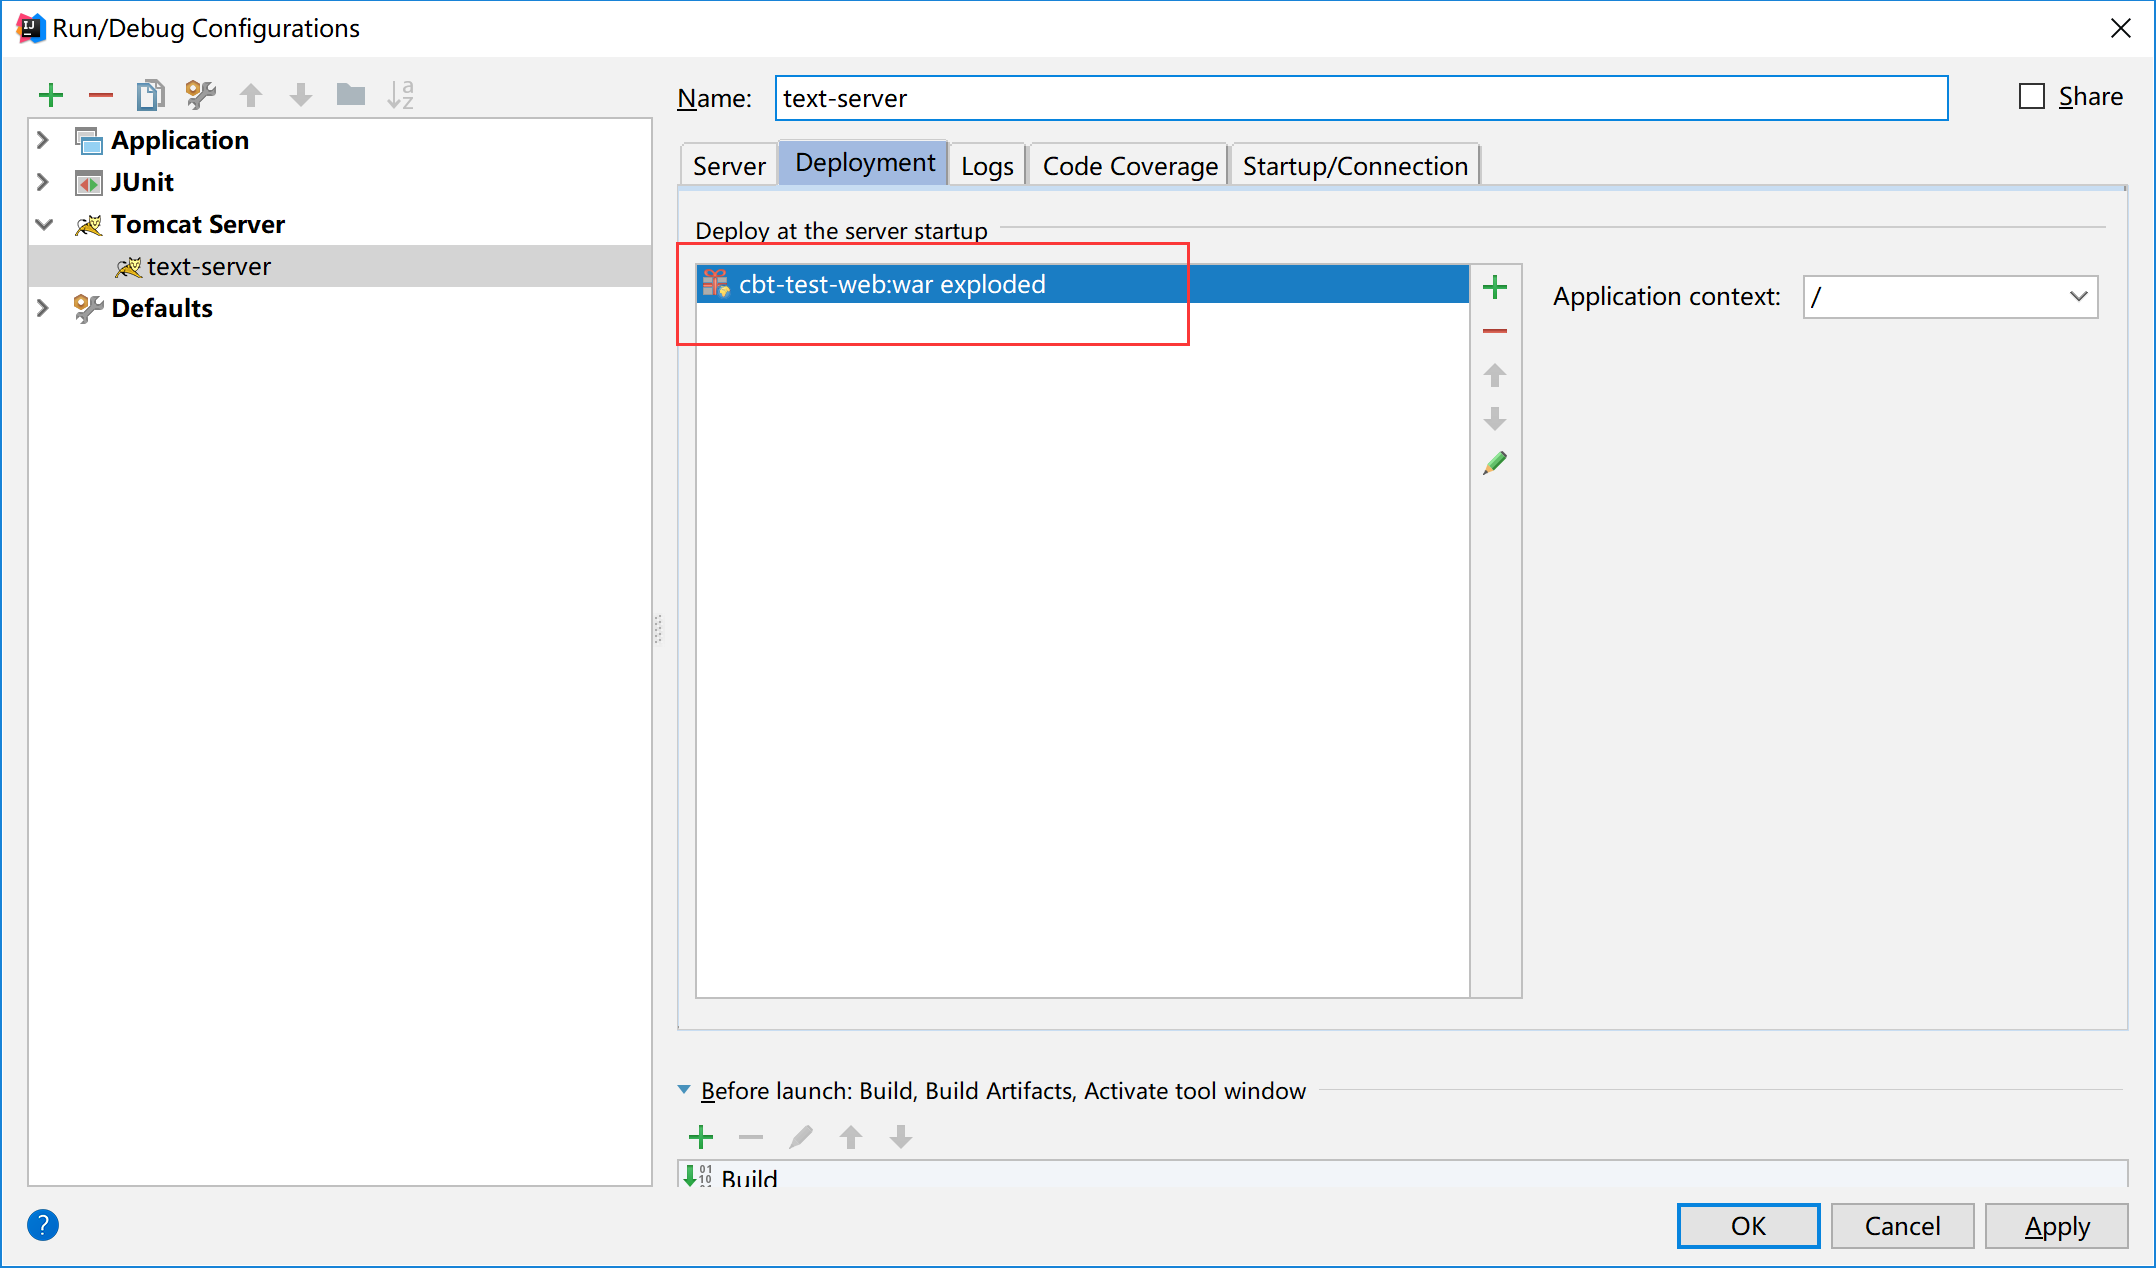The height and width of the screenshot is (1268, 2156).
Task: Open Application context dropdown
Action: [x=2078, y=297]
